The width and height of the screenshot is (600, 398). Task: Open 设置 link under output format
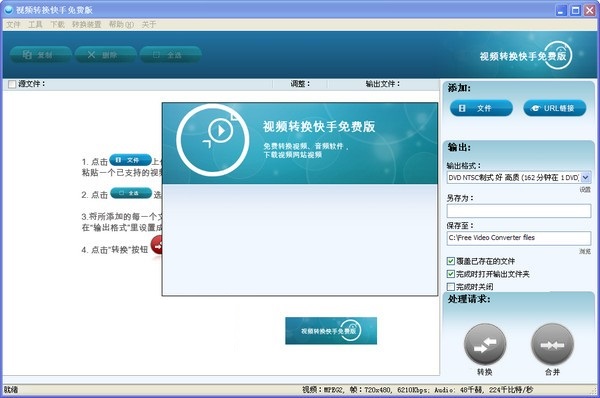pyautogui.click(x=585, y=189)
